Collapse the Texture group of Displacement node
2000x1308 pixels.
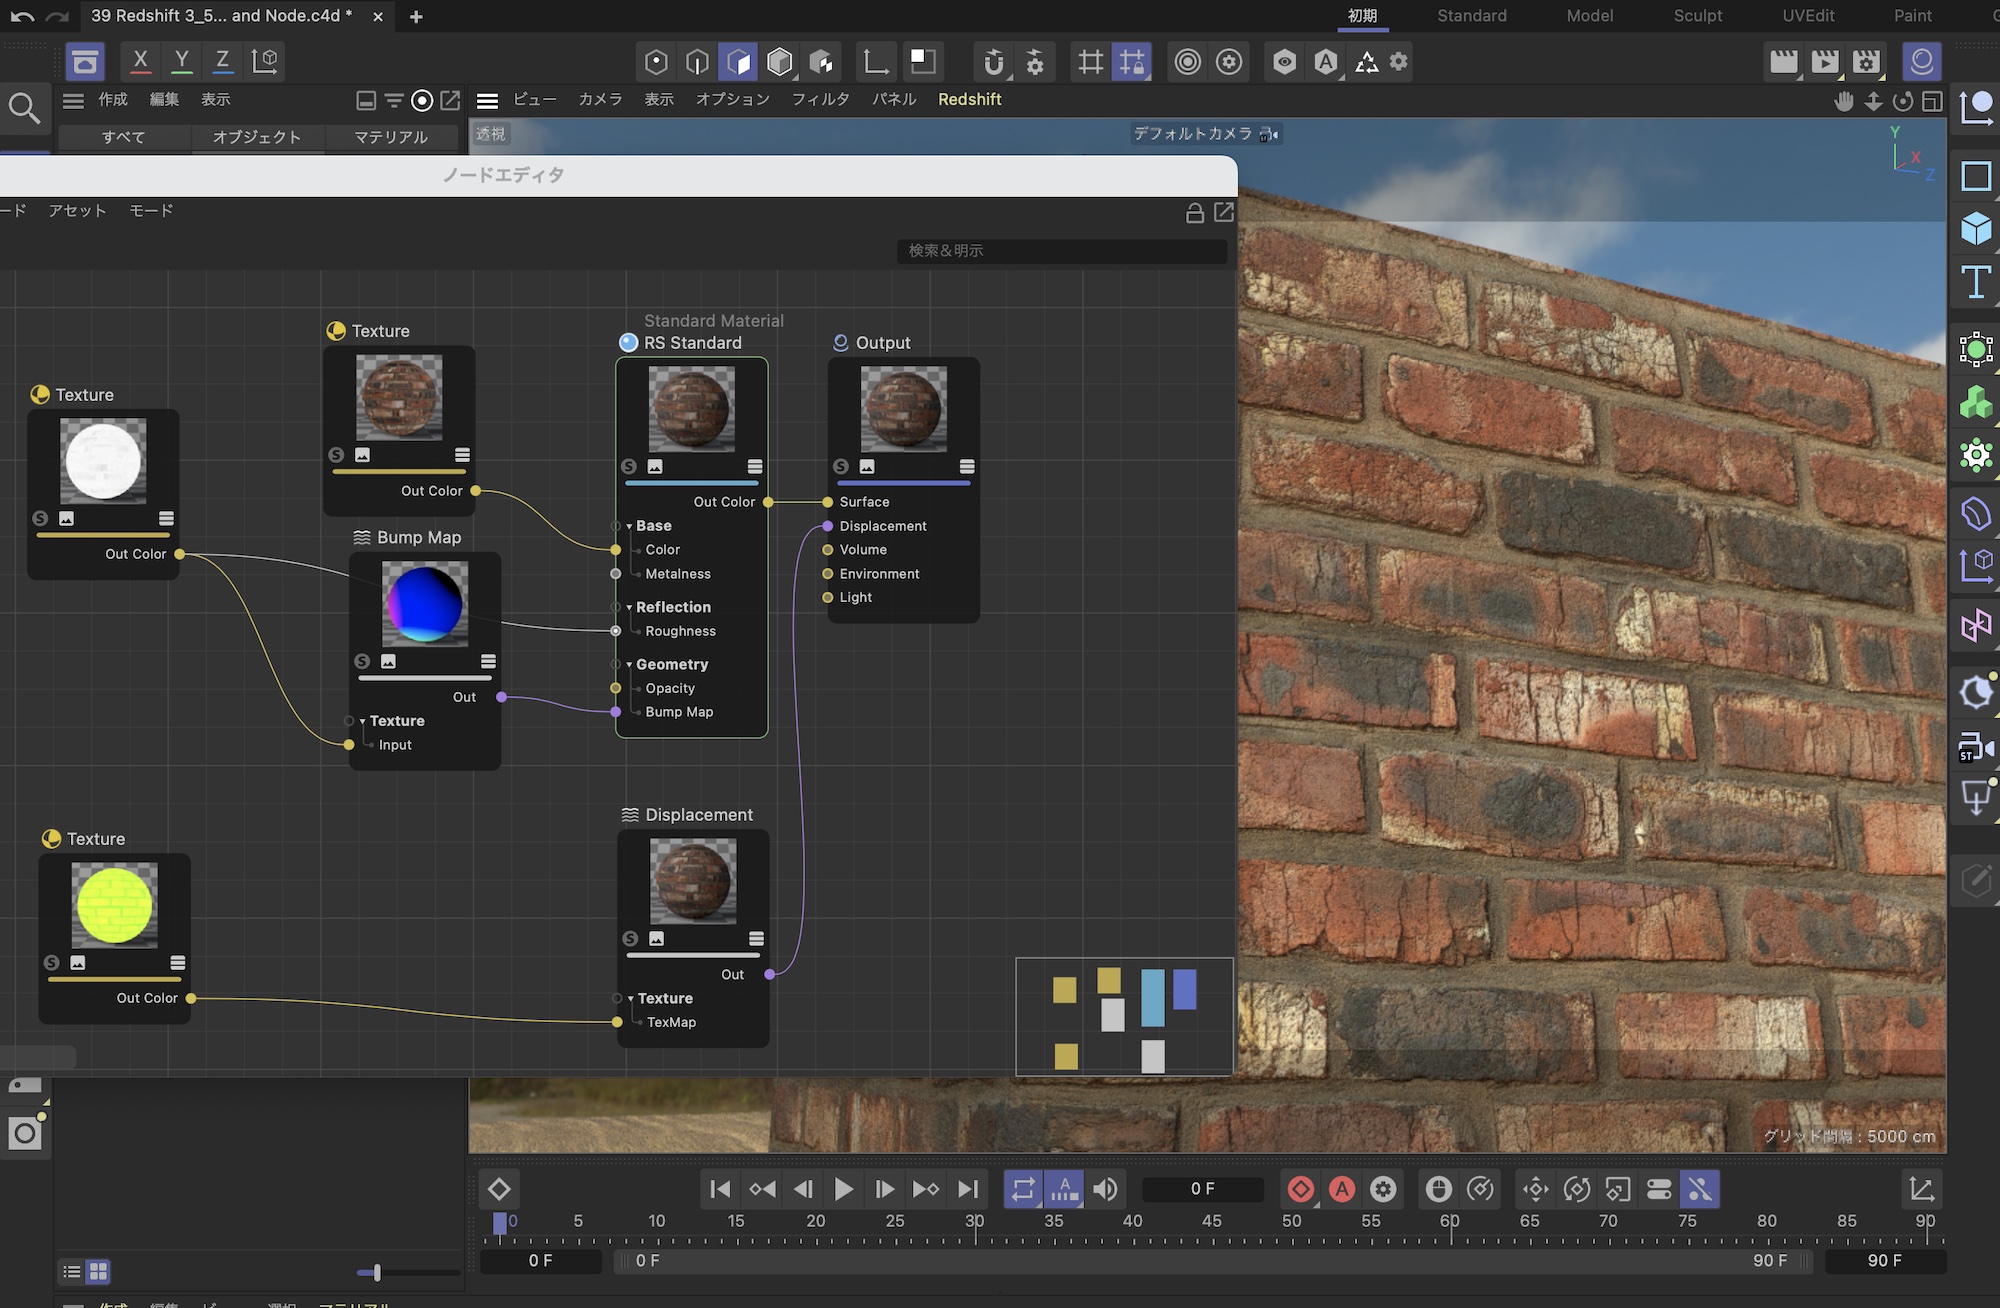click(631, 999)
